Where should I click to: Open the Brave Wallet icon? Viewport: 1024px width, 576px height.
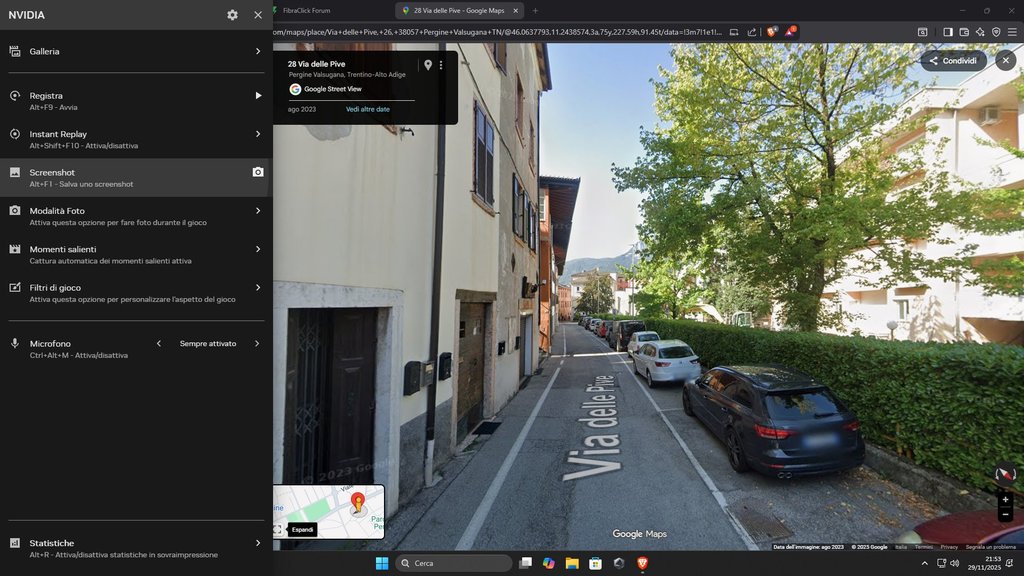tap(964, 32)
